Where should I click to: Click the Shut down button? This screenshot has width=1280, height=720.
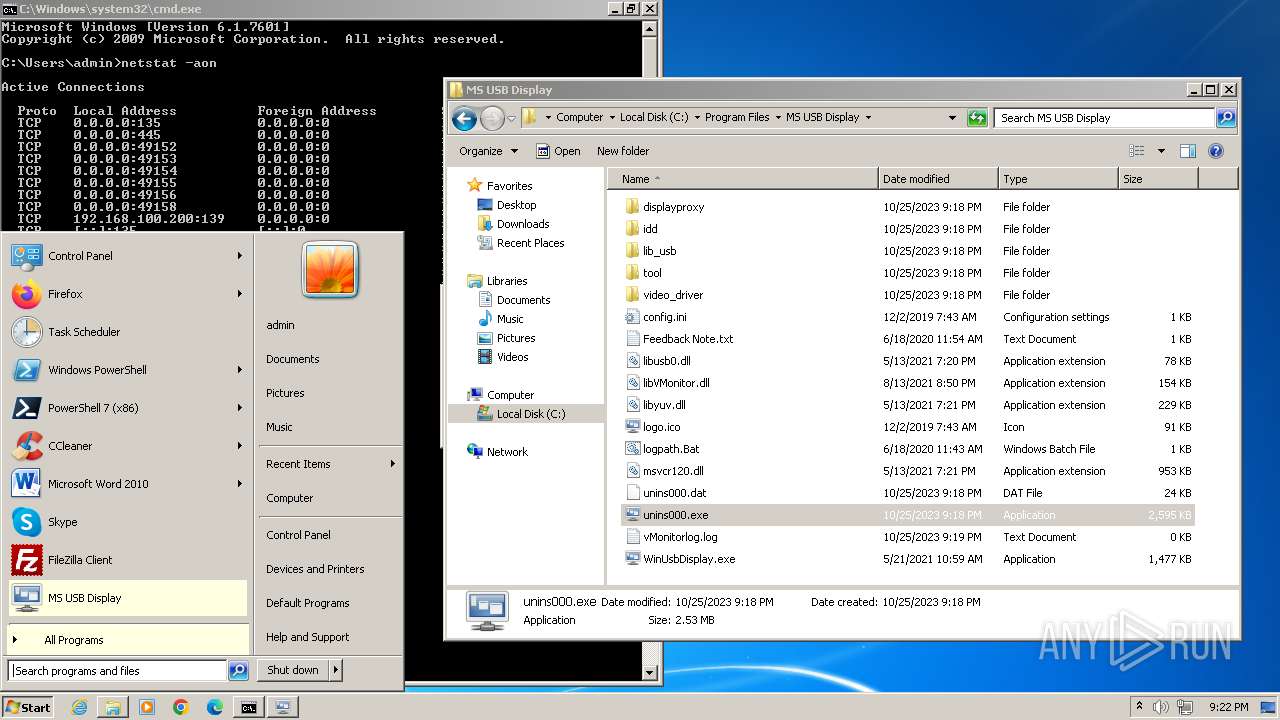[x=293, y=670]
